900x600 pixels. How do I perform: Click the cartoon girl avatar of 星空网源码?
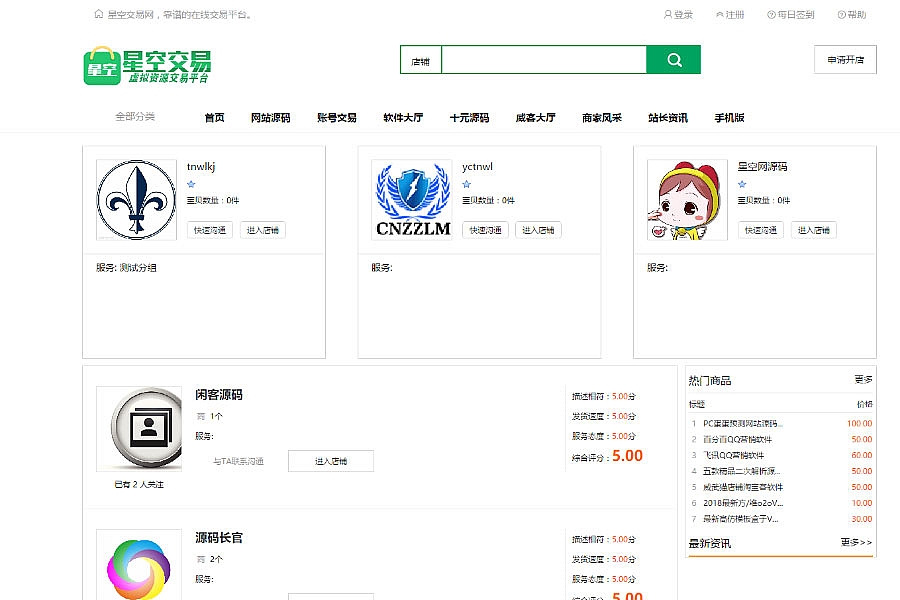(687, 200)
